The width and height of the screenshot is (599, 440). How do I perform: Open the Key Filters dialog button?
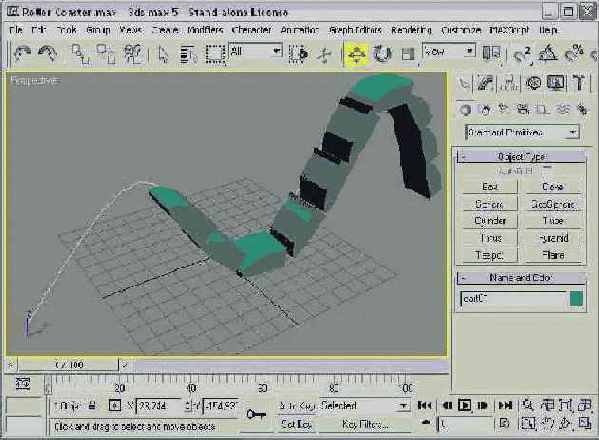tap(365, 424)
